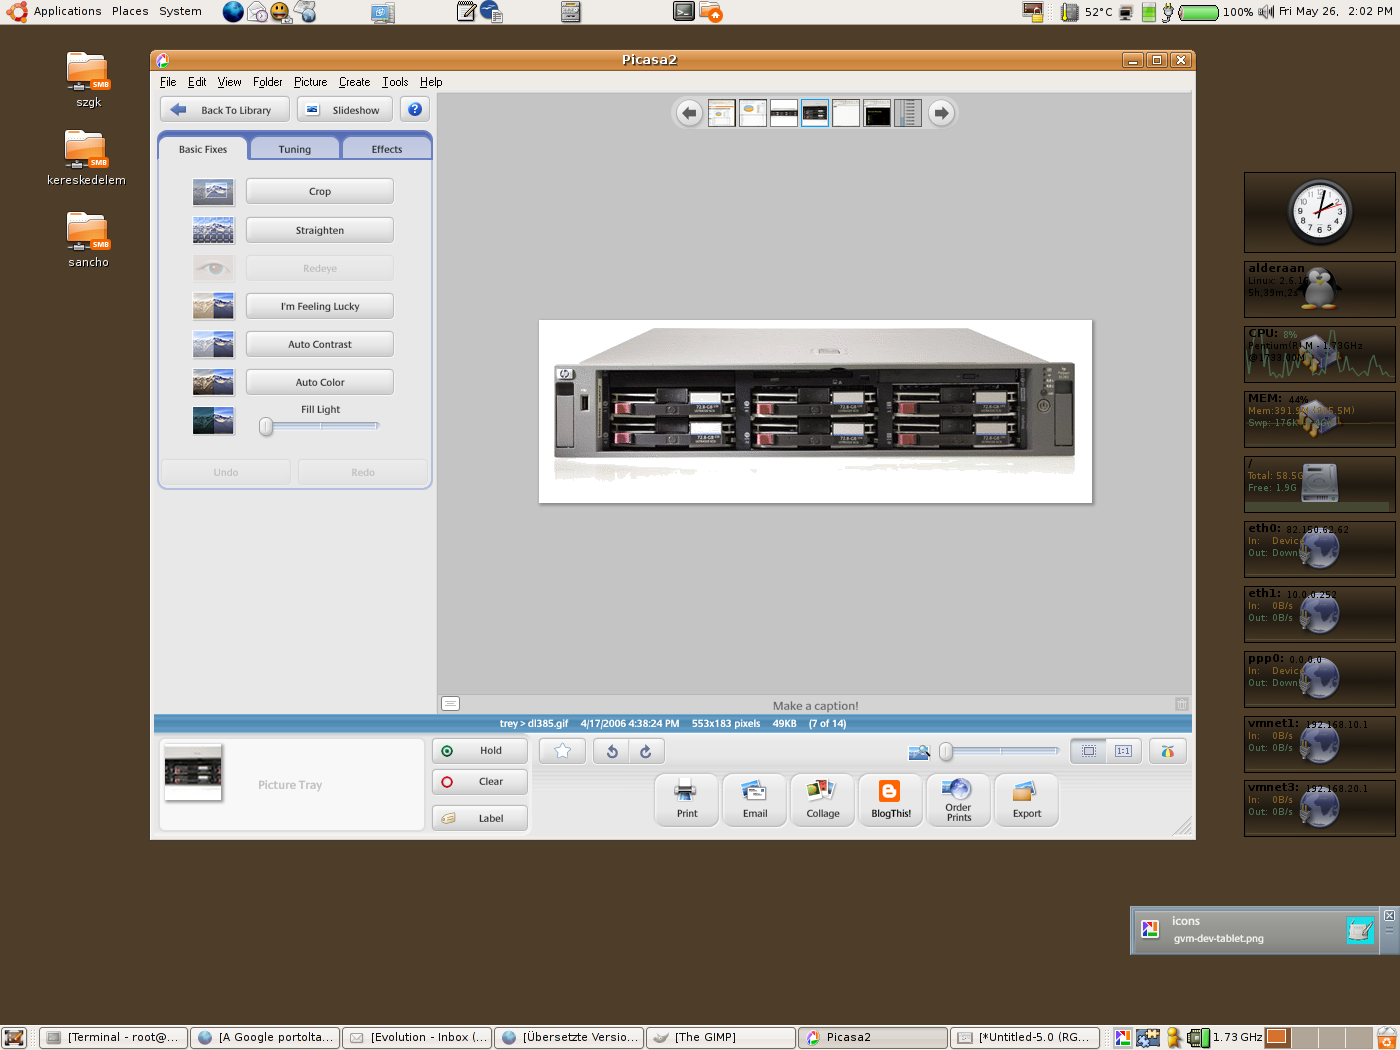Click the volume speaker icon in panel
The width and height of the screenshot is (1400, 1050).
[1266, 12]
